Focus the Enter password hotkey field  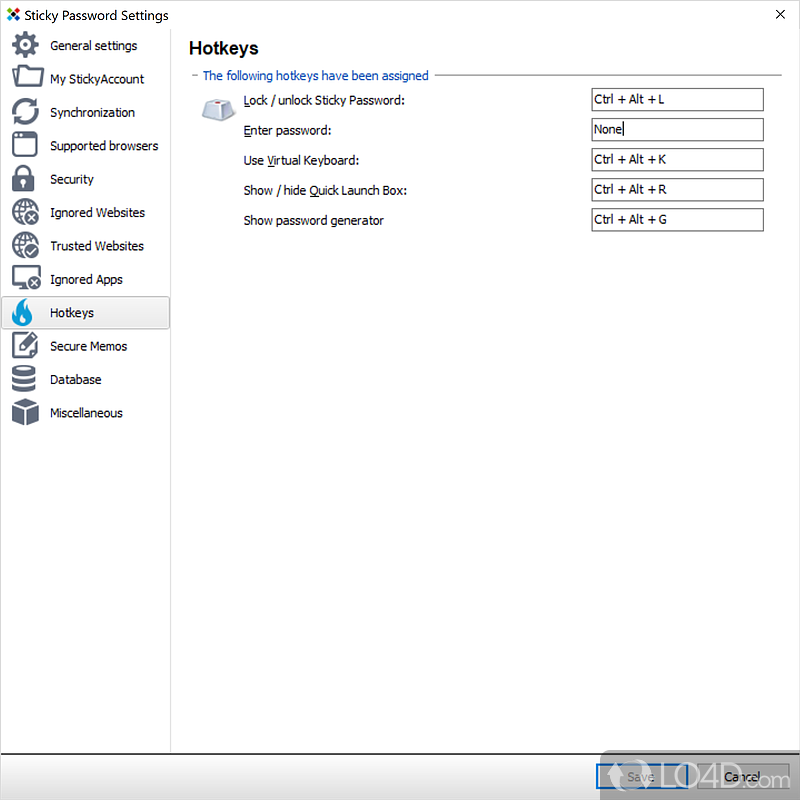tap(677, 129)
